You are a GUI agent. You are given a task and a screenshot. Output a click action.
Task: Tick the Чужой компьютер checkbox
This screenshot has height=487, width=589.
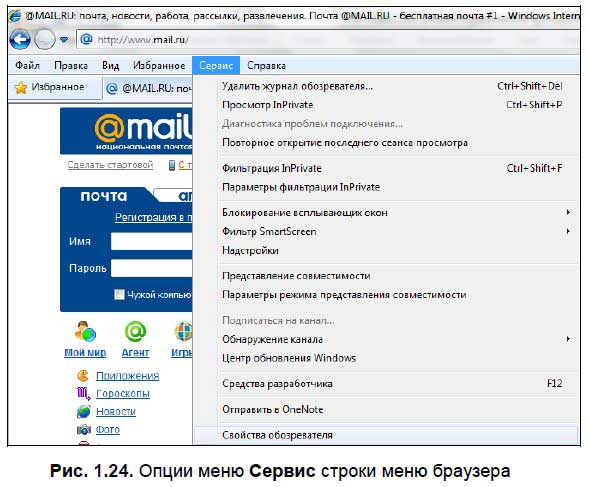coord(119,294)
